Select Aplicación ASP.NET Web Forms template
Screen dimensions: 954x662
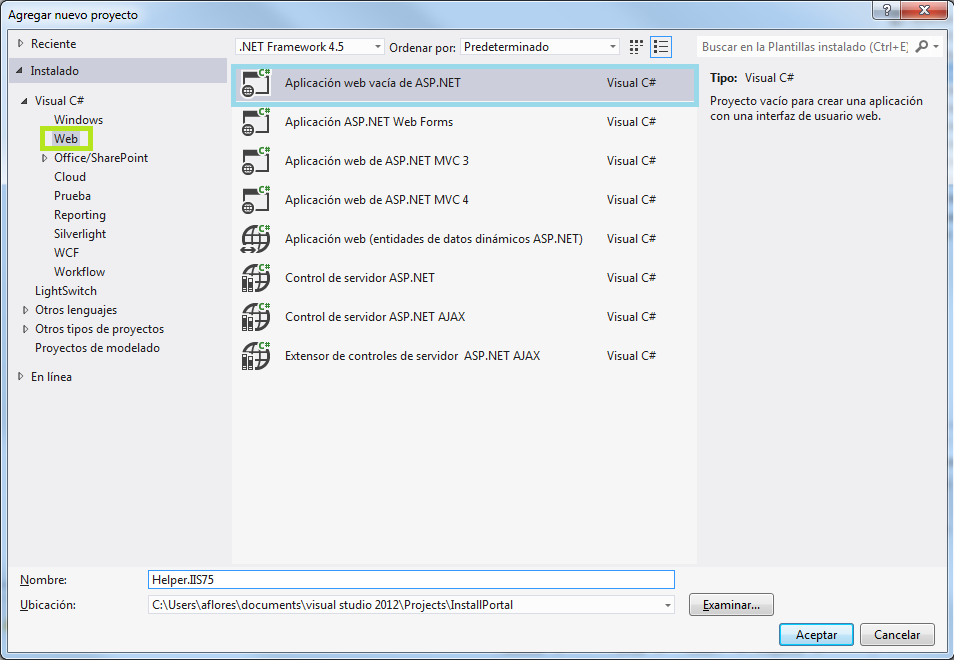pos(464,122)
